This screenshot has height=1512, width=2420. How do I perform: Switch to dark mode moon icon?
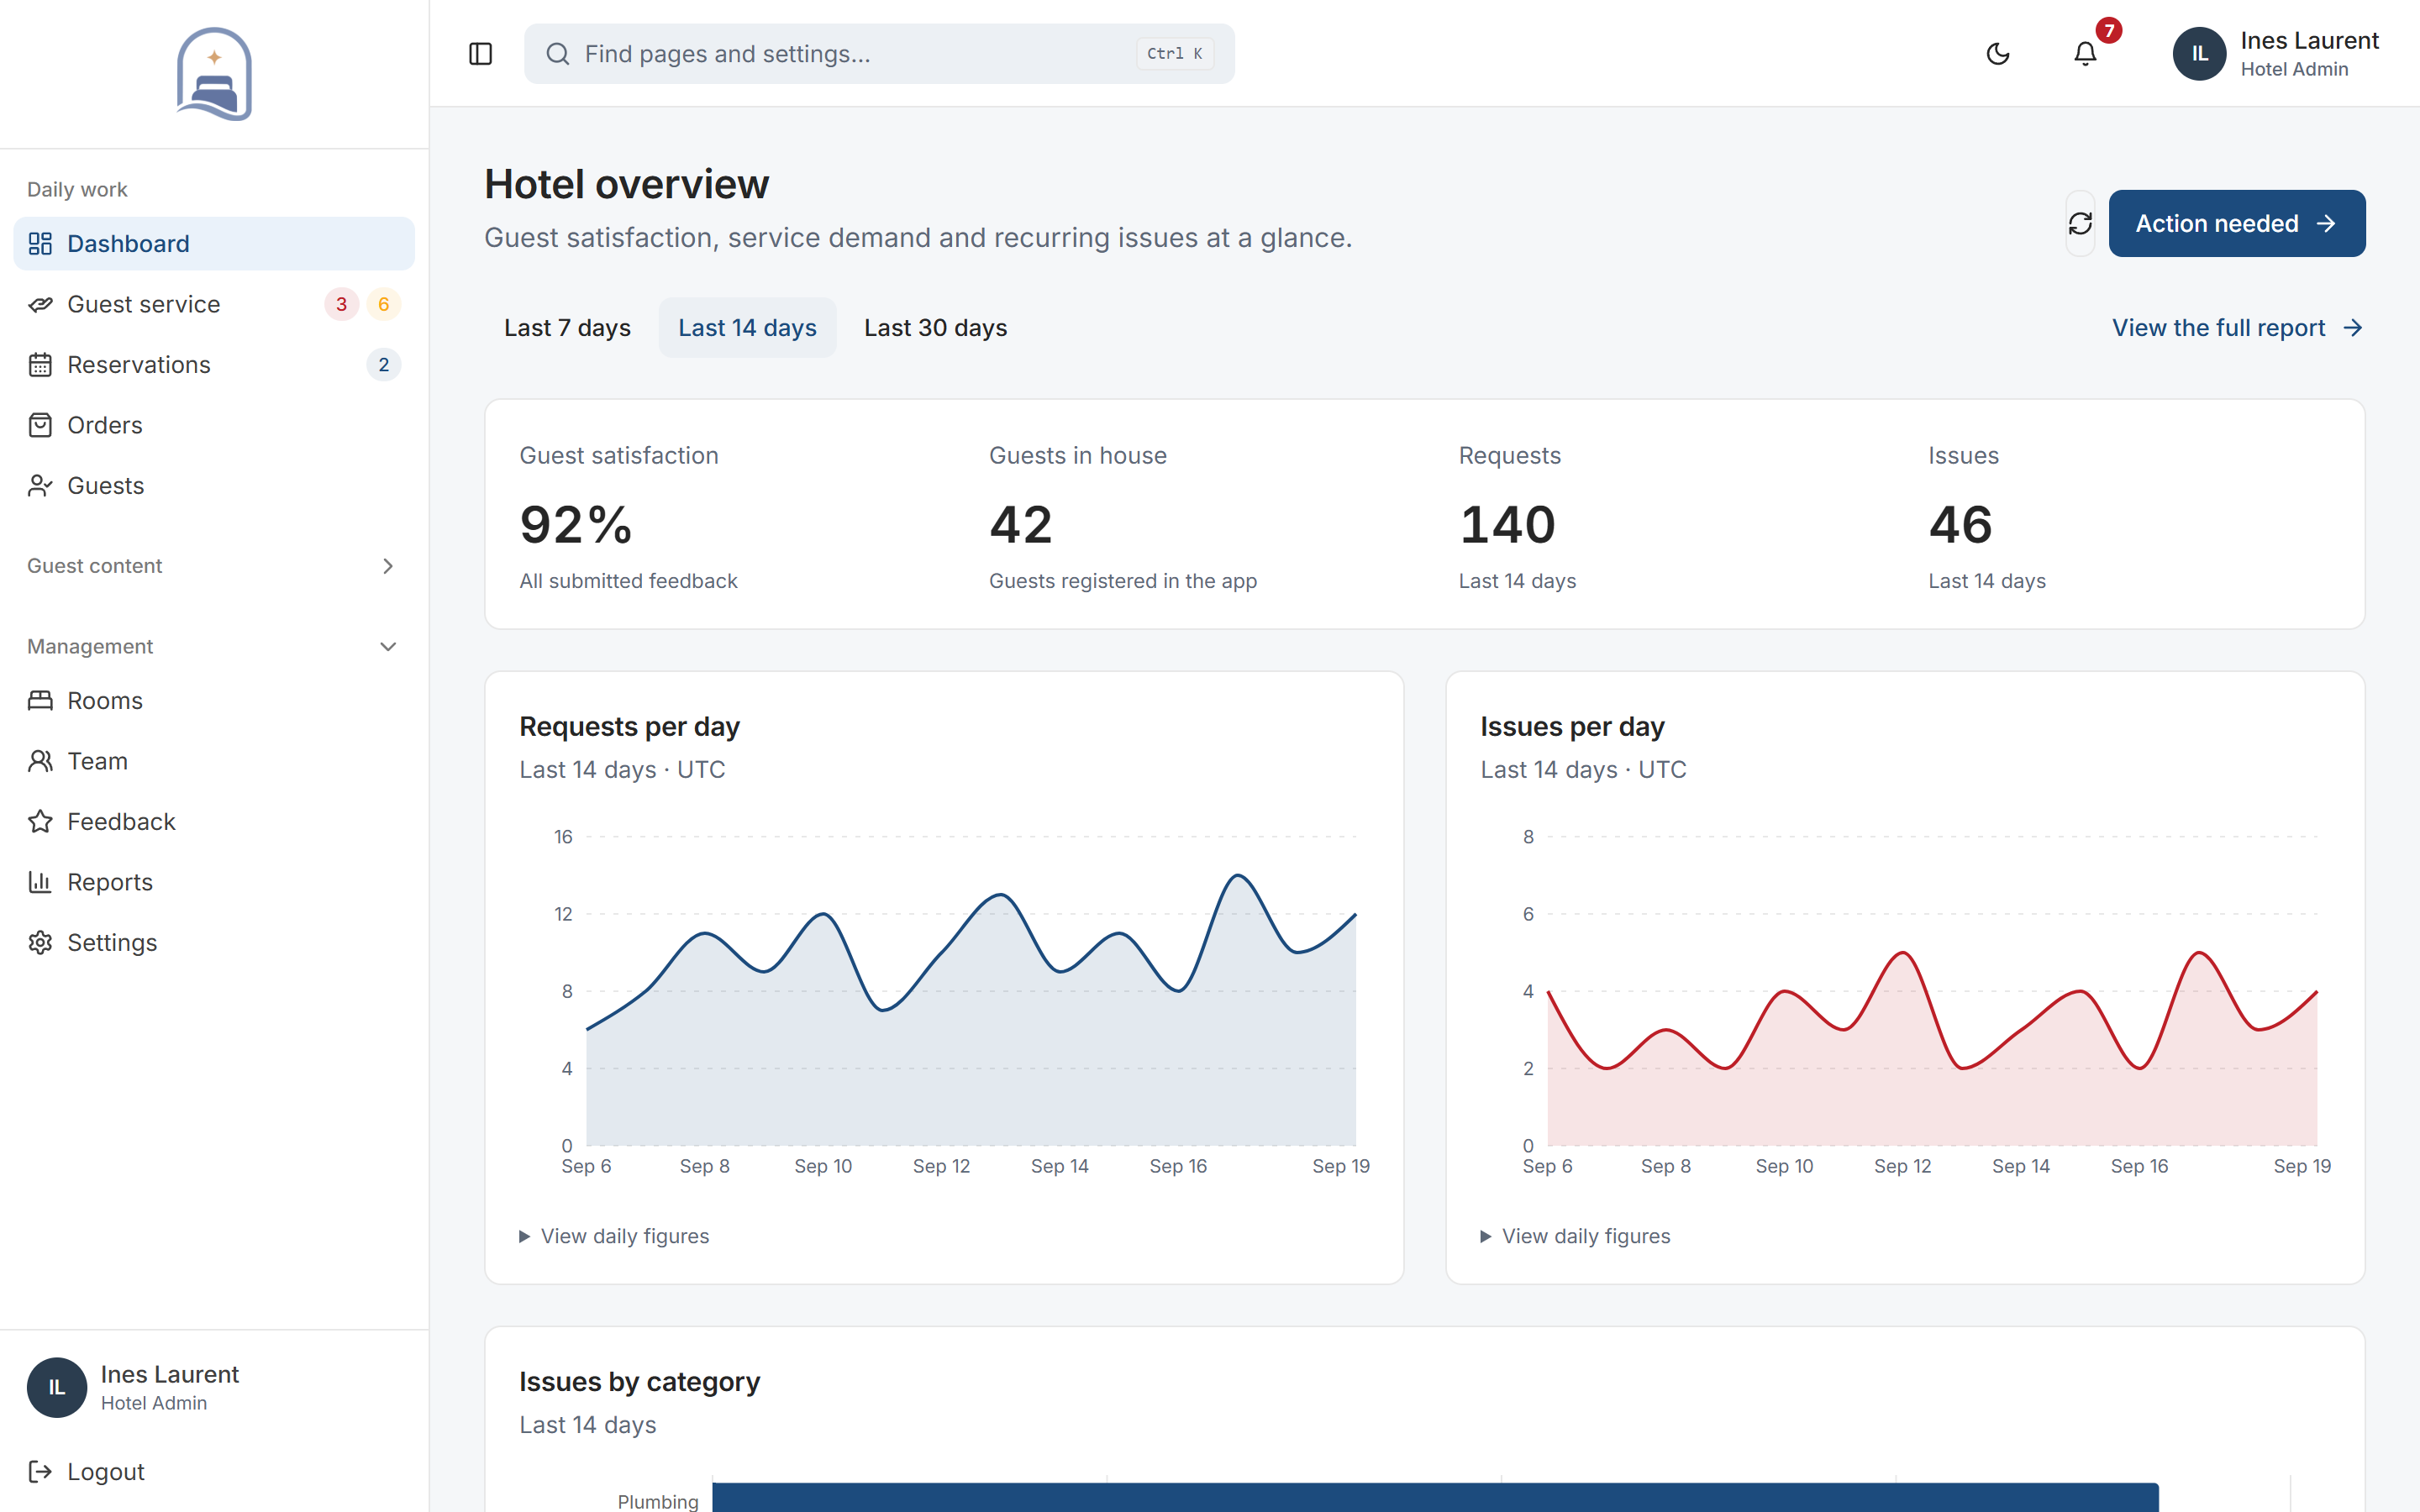tap(1997, 54)
